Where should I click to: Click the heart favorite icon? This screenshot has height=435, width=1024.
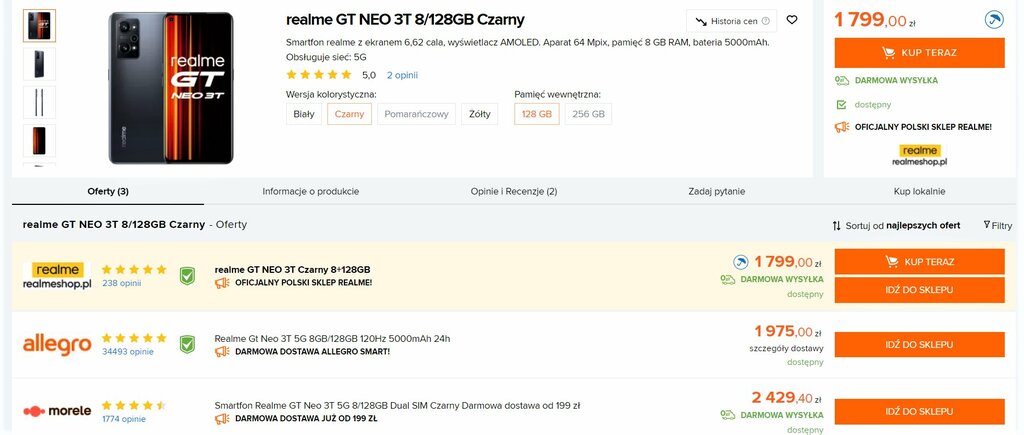[792, 20]
